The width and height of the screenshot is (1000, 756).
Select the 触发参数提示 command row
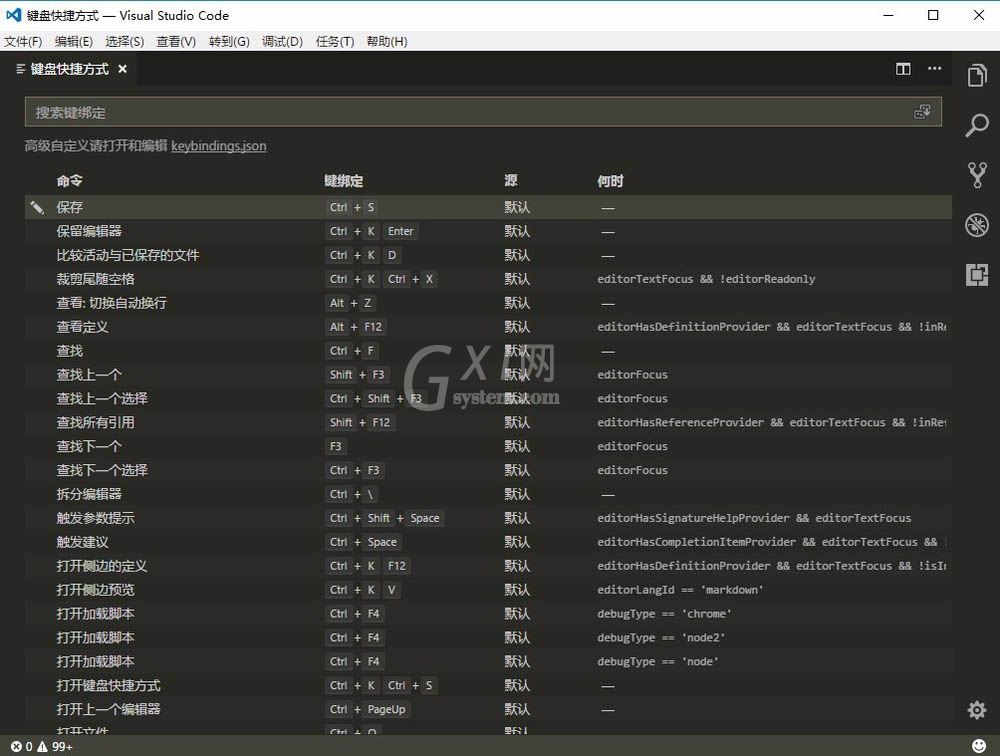488,518
